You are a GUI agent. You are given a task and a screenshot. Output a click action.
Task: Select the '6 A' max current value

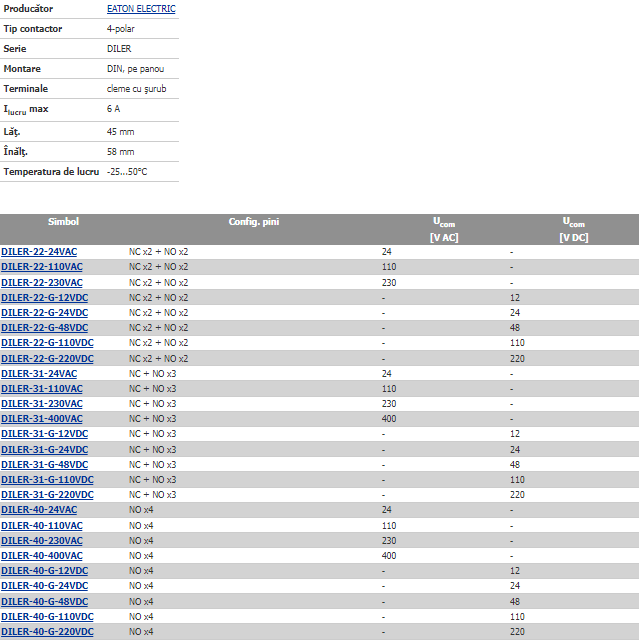[113, 109]
